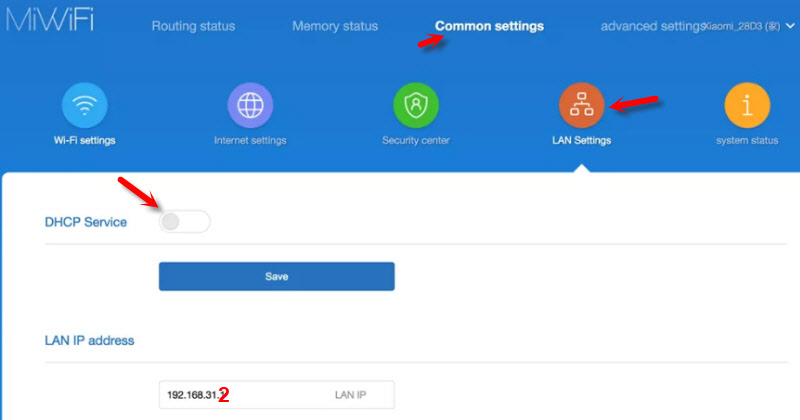
Task: Open Security center shield icon
Action: [x=416, y=105]
